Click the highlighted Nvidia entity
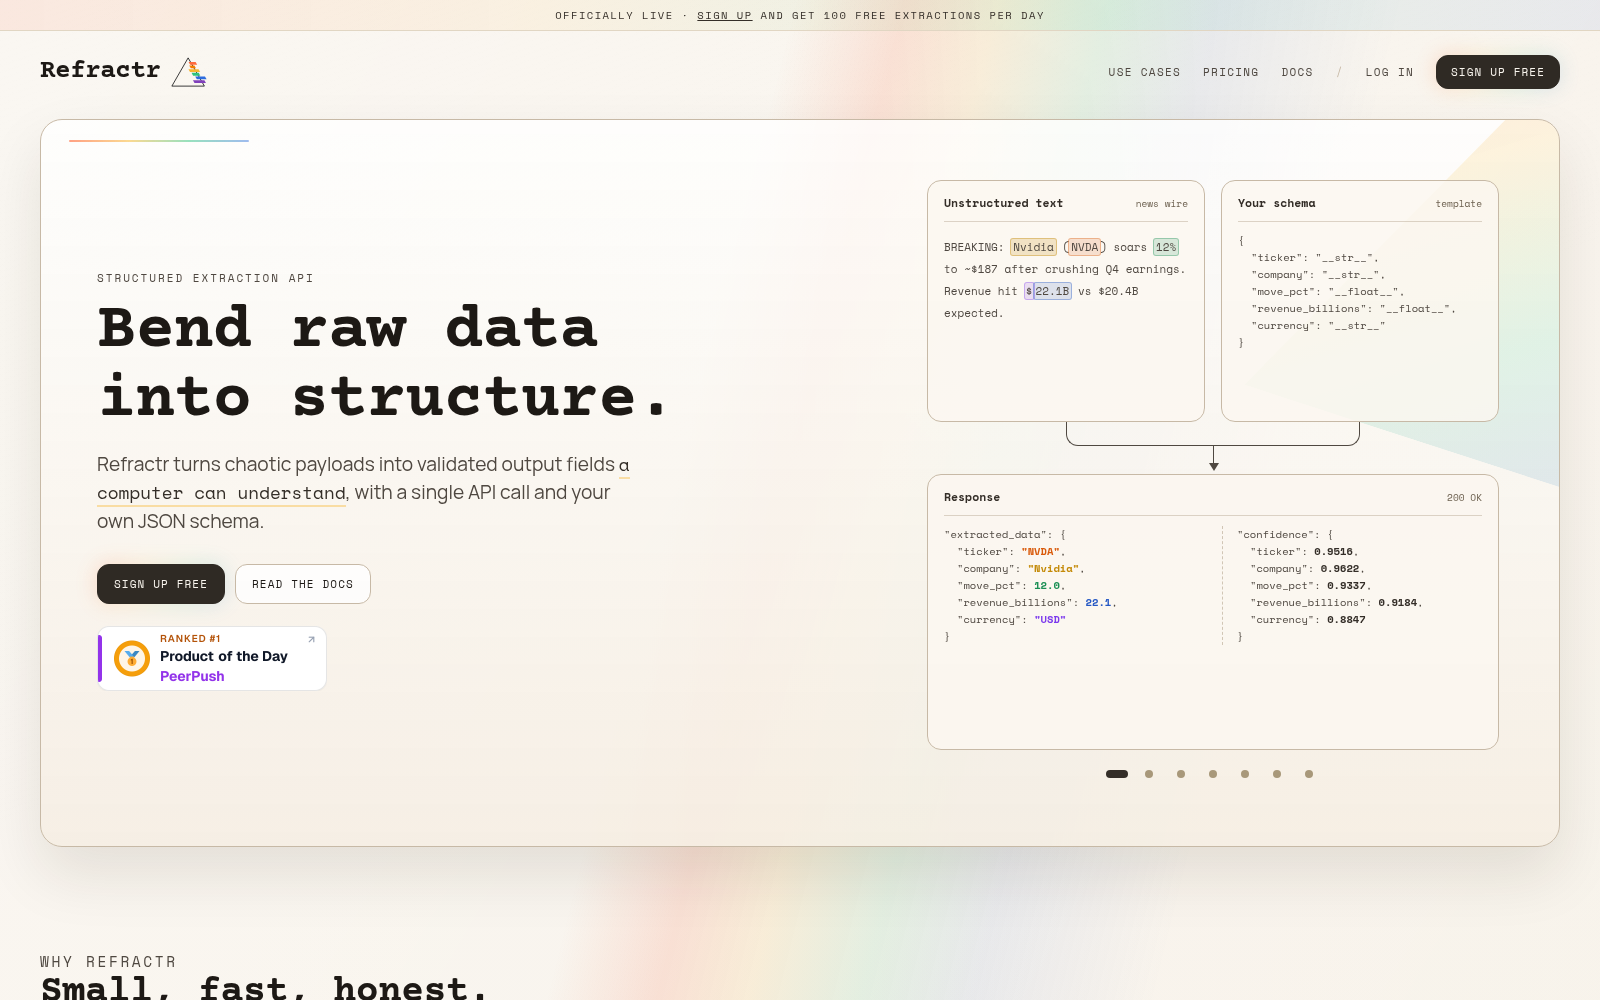Image resolution: width=1600 pixels, height=1000 pixels. pos(1033,247)
